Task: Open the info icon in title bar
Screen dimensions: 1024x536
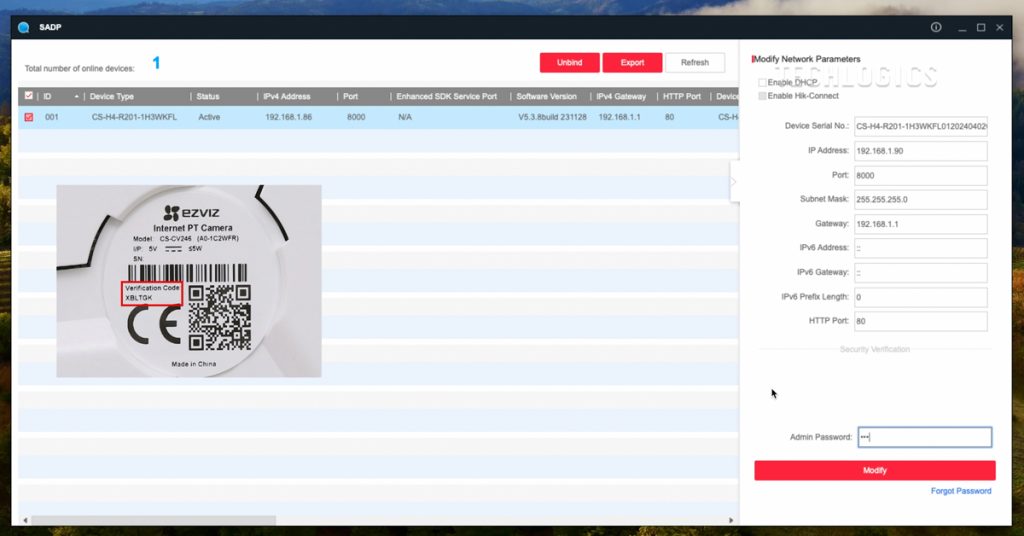Action: click(936, 28)
